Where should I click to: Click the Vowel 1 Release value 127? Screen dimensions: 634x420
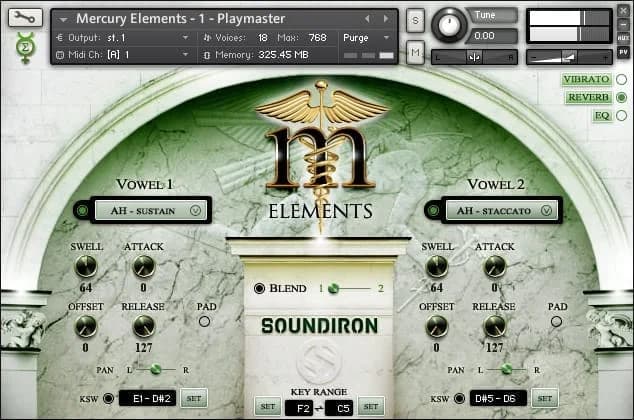[x=144, y=348]
